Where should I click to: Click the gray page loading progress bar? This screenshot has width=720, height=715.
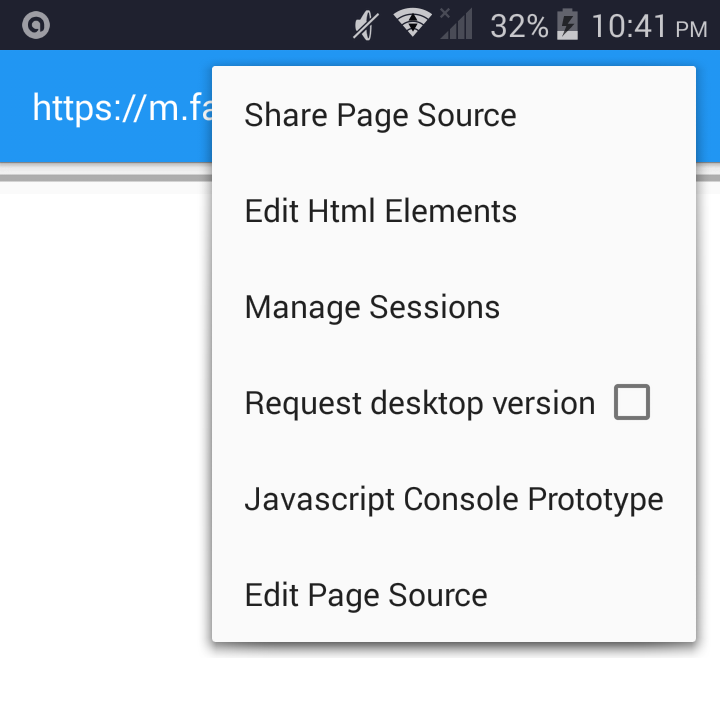pyautogui.click(x=100, y=178)
